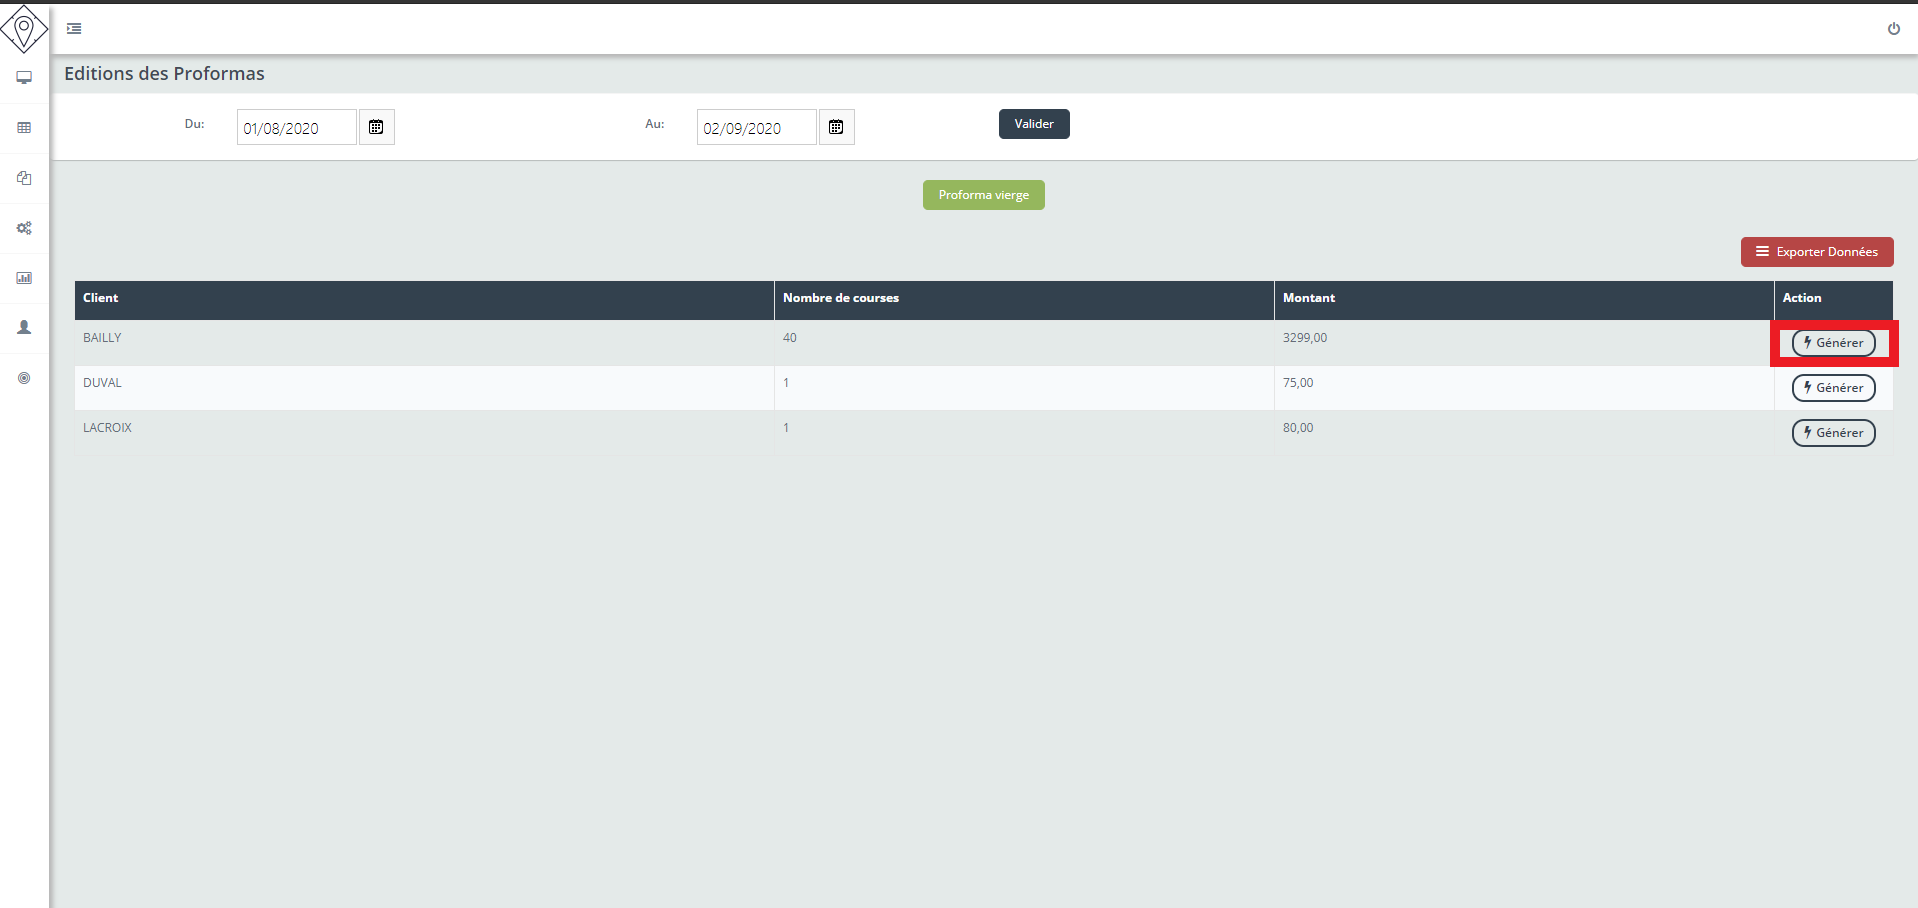Open the calendar picker for Du date

pos(376,127)
